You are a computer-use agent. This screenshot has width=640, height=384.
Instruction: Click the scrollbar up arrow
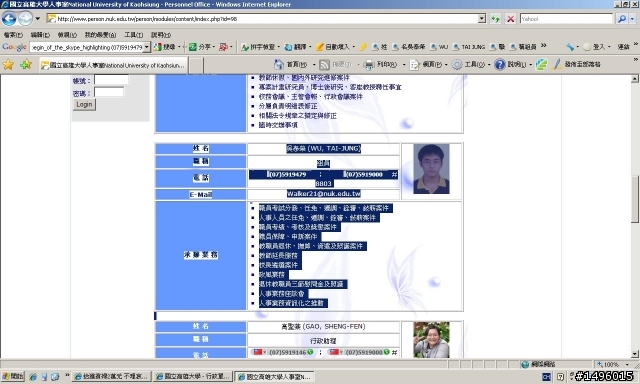(x=635, y=79)
